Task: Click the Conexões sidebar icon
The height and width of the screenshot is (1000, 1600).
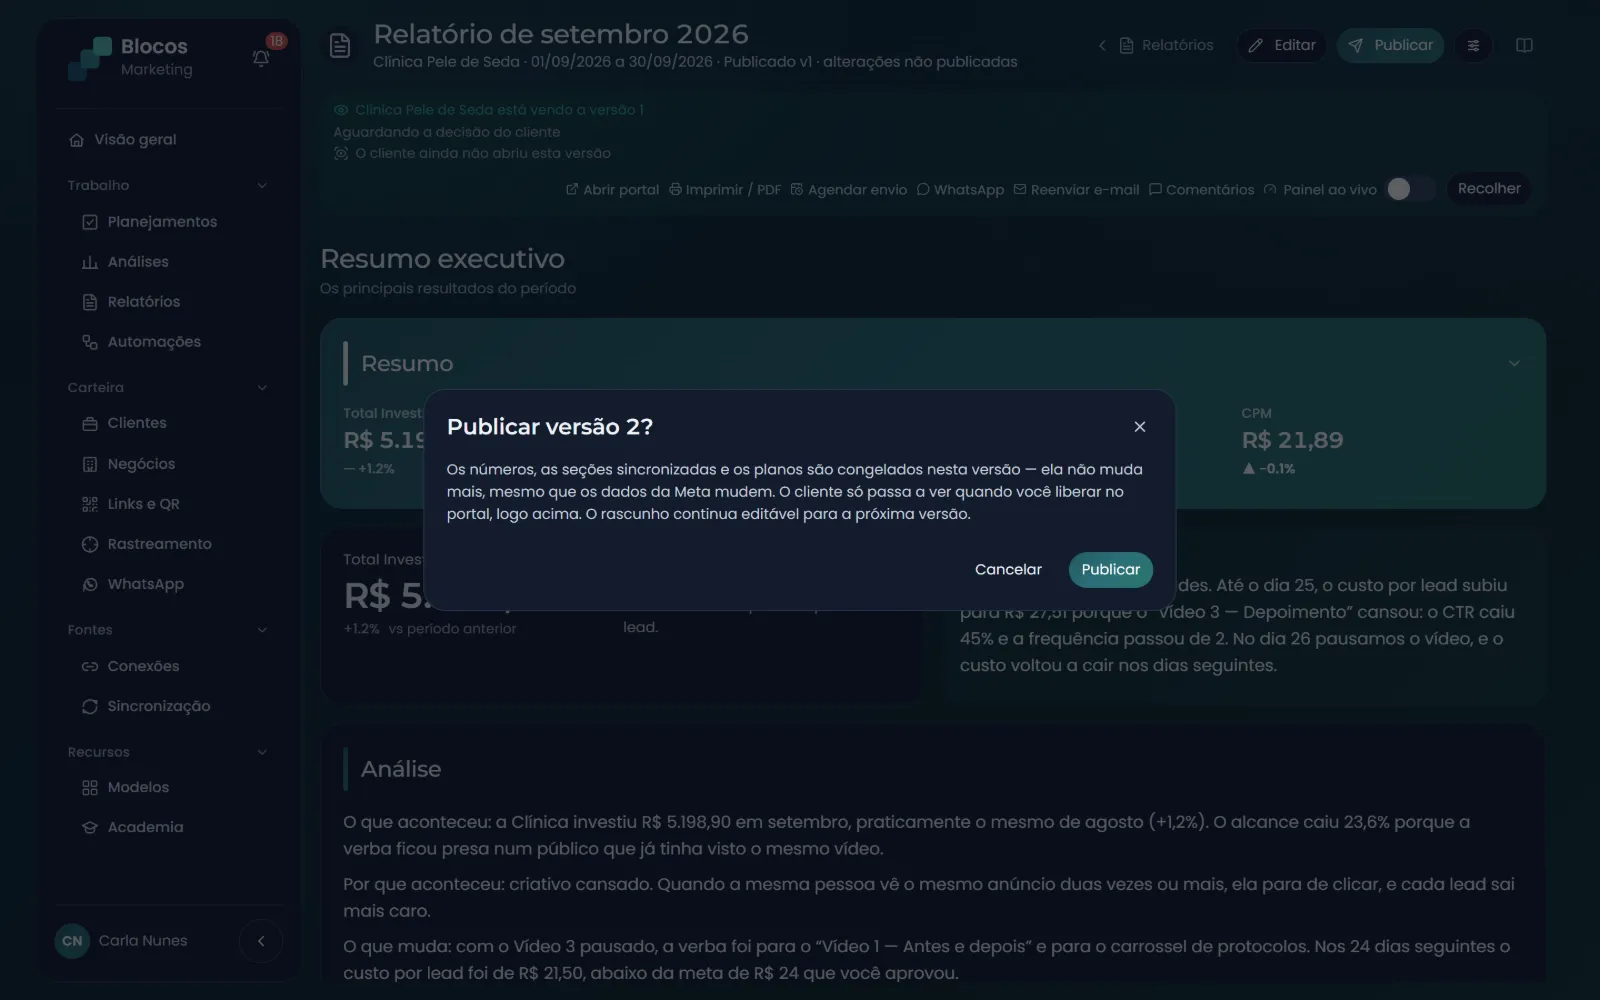Action: 90,666
